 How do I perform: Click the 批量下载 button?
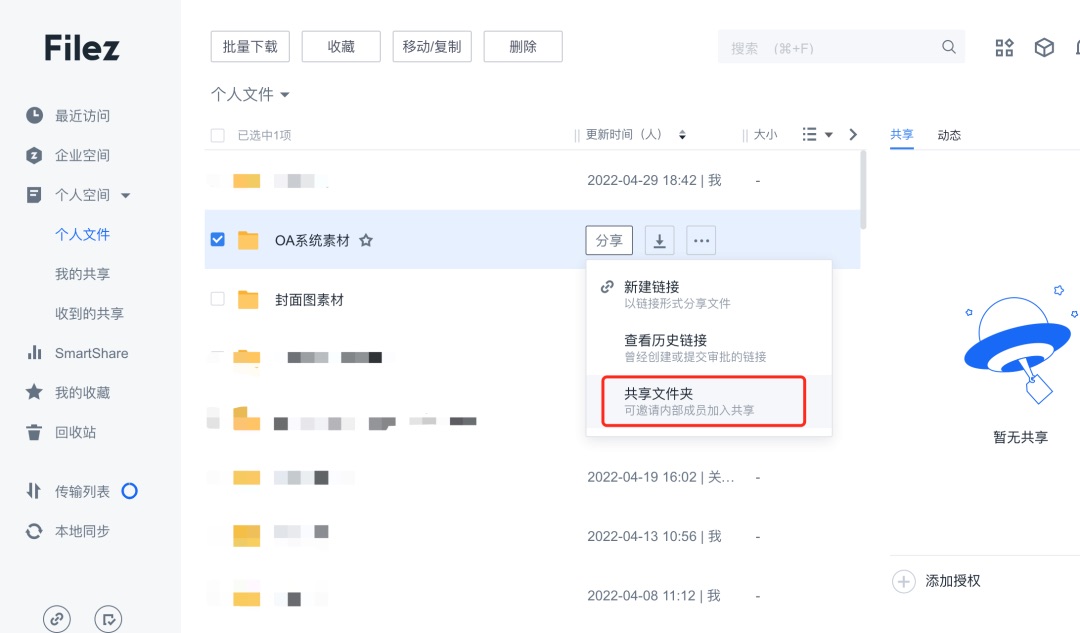pyautogui.click(x=250, y=47)
